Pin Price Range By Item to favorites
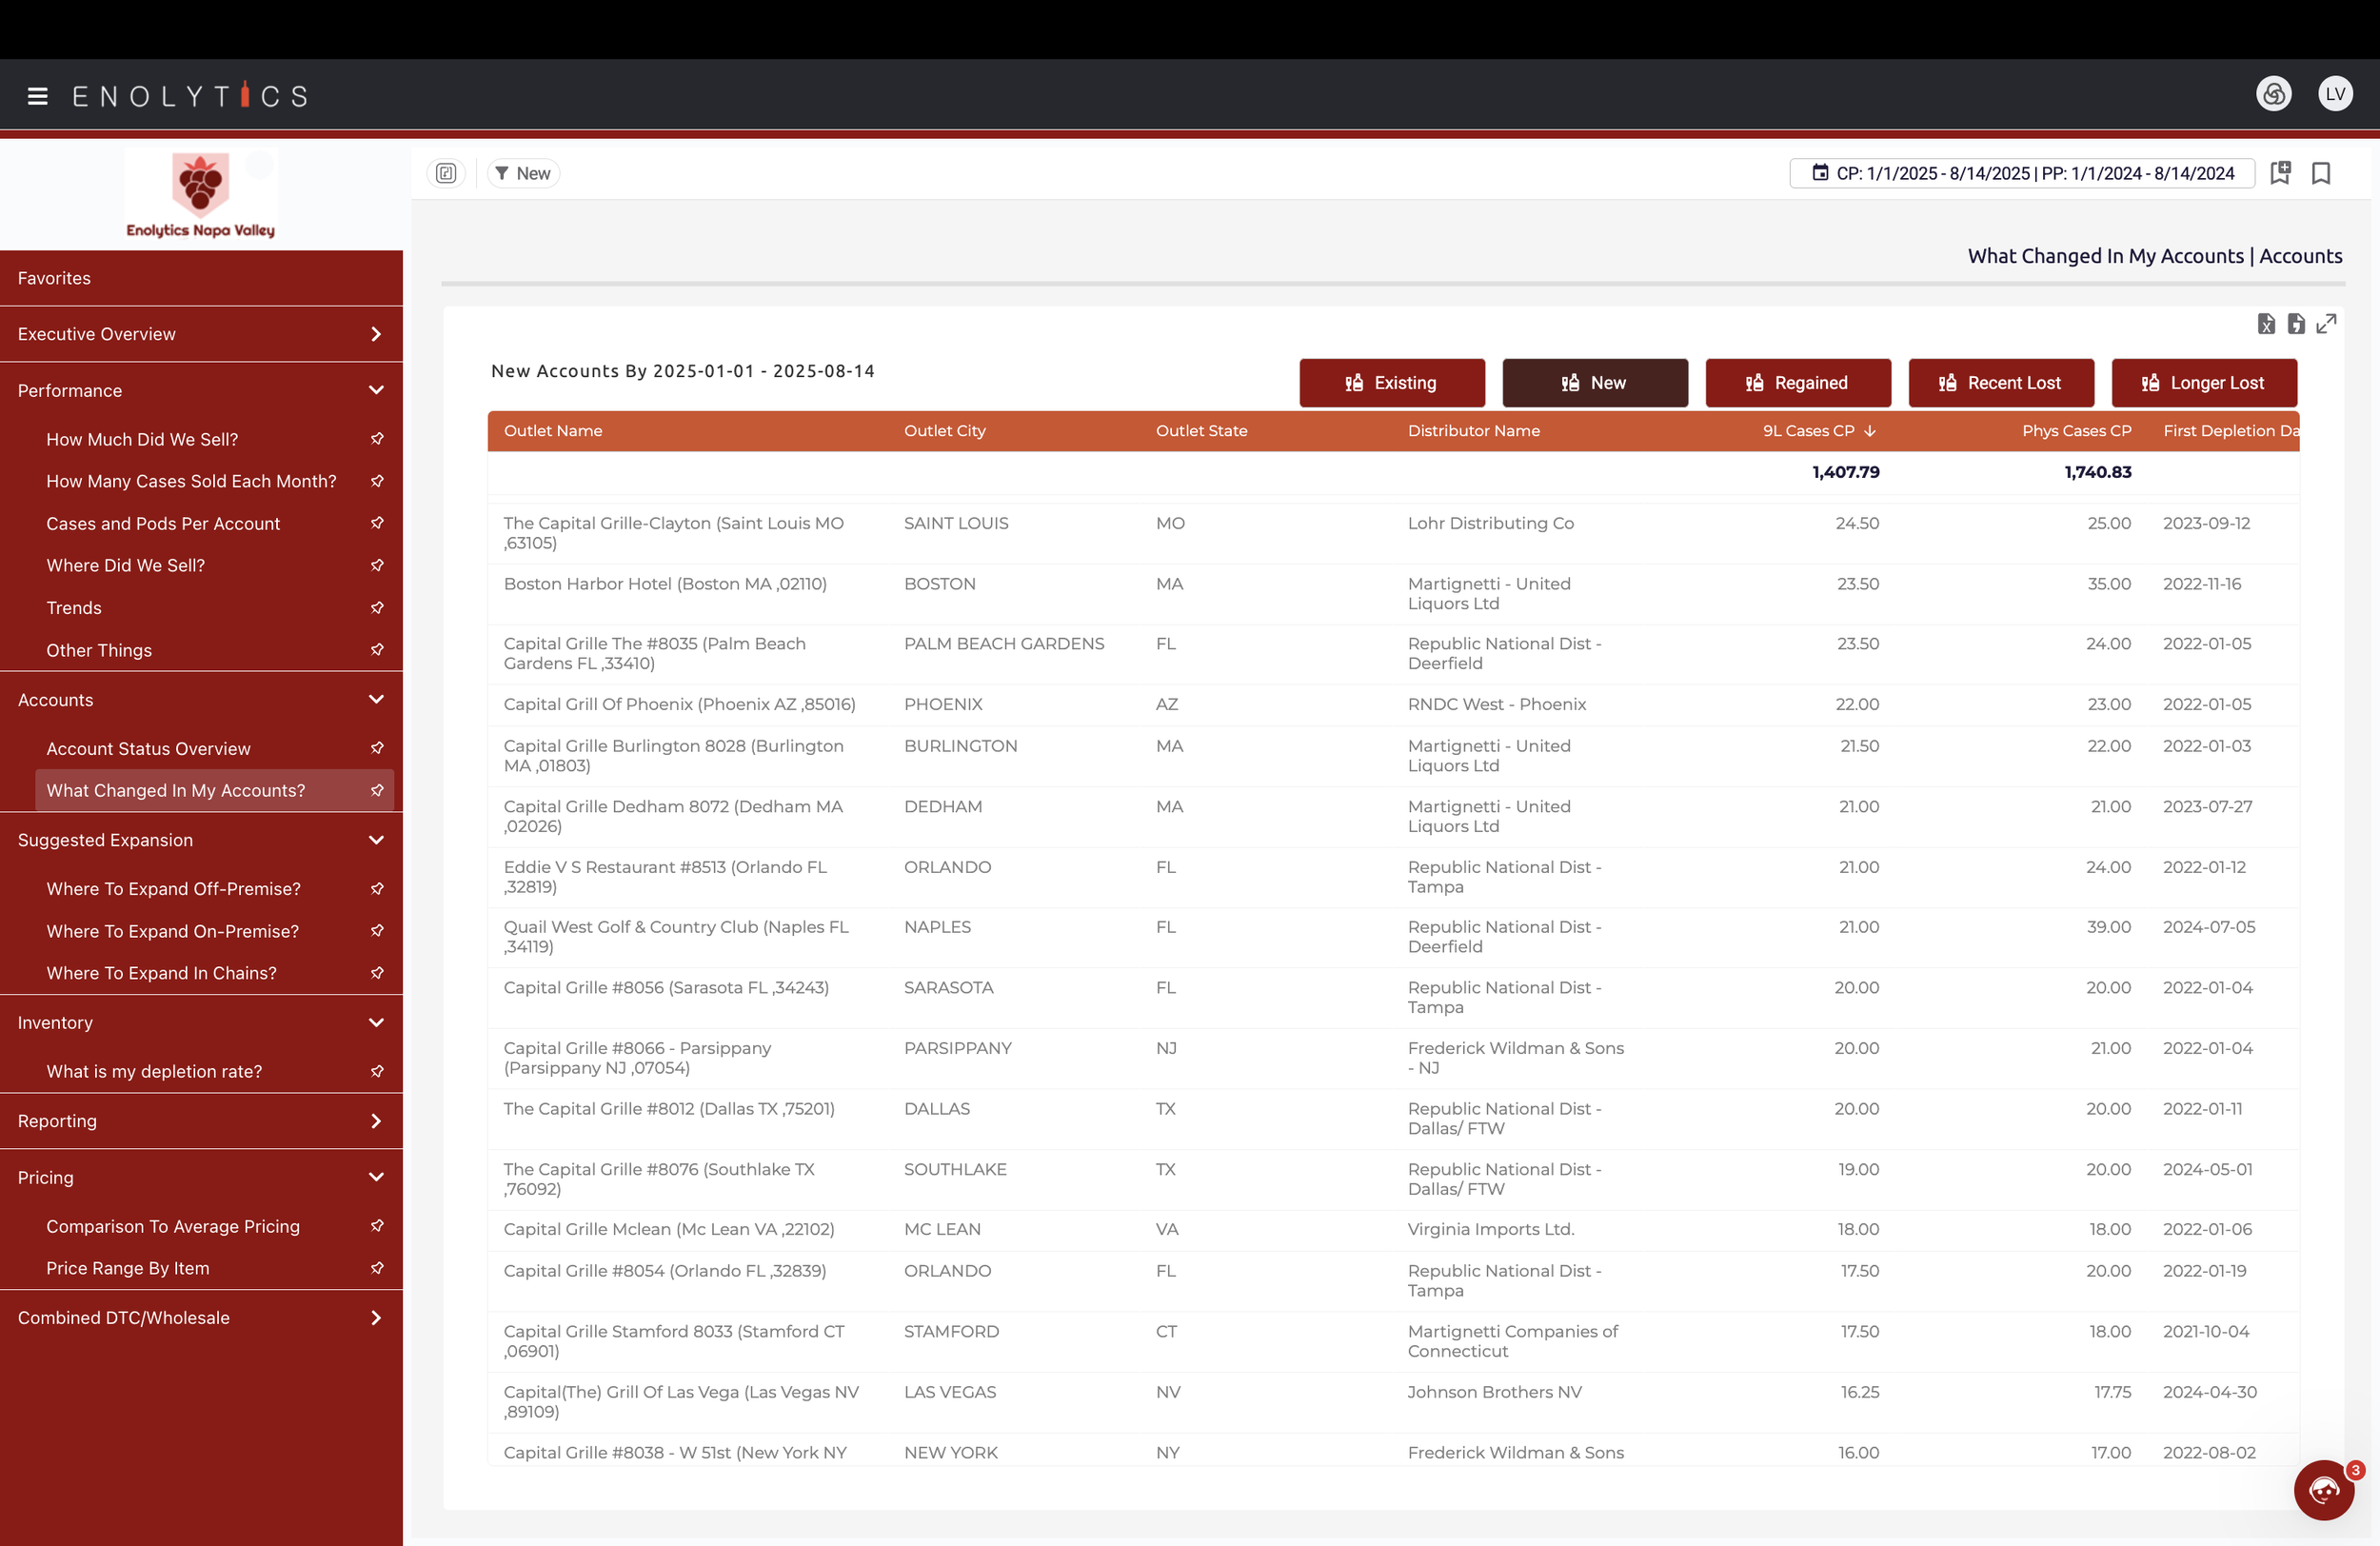Image resolution: width=2380 pixels, height=1546 pixels. (377, 1268)
